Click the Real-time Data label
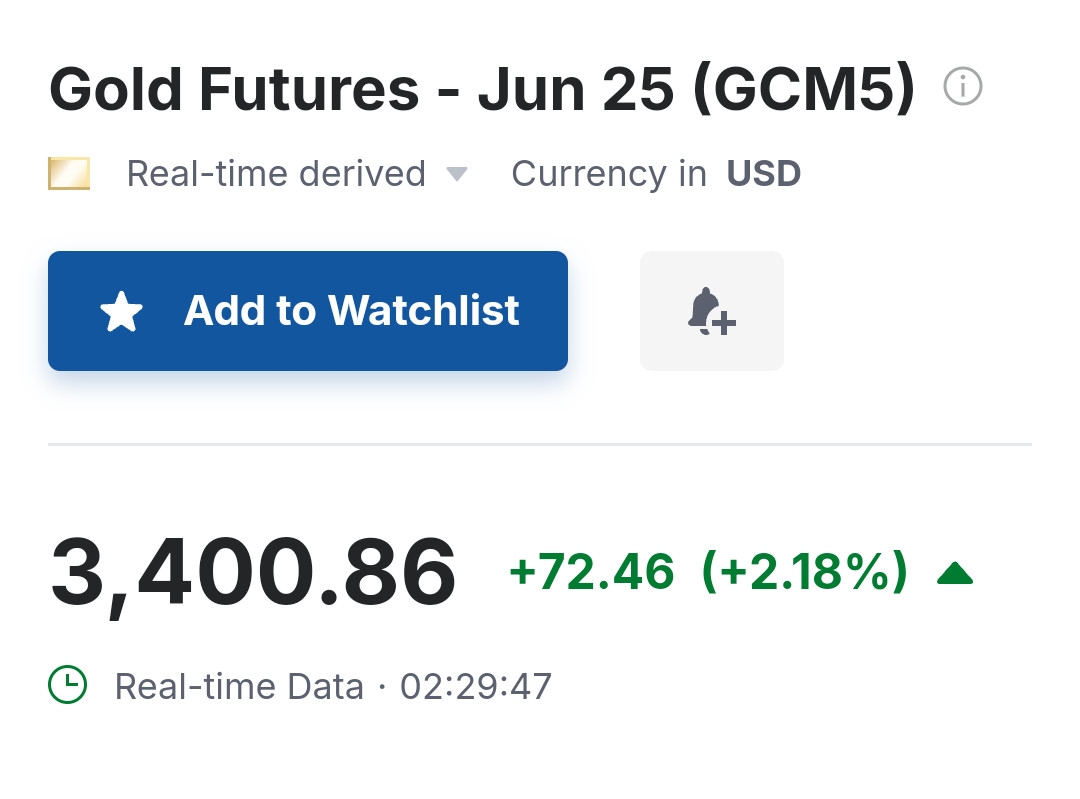This screenshot has width=1080, height=799. (239, 687)
